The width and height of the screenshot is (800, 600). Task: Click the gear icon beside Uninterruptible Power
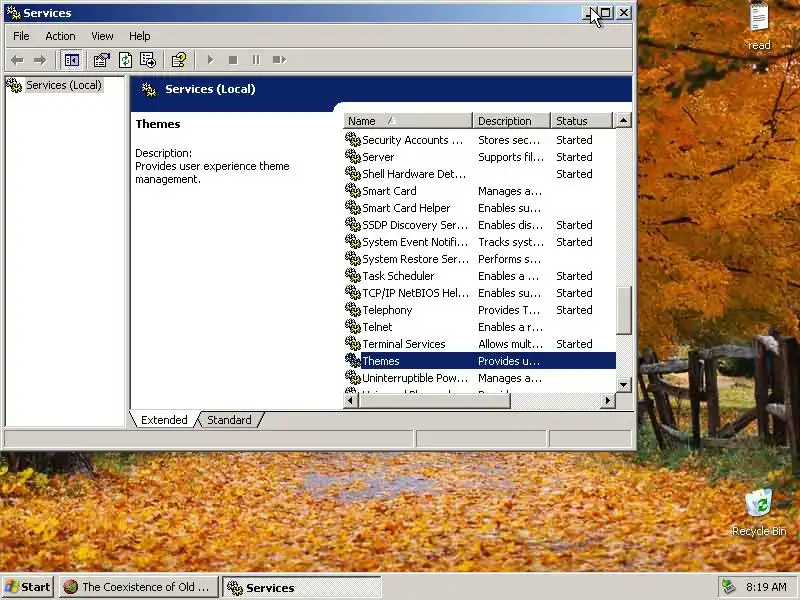coord(353,377)
